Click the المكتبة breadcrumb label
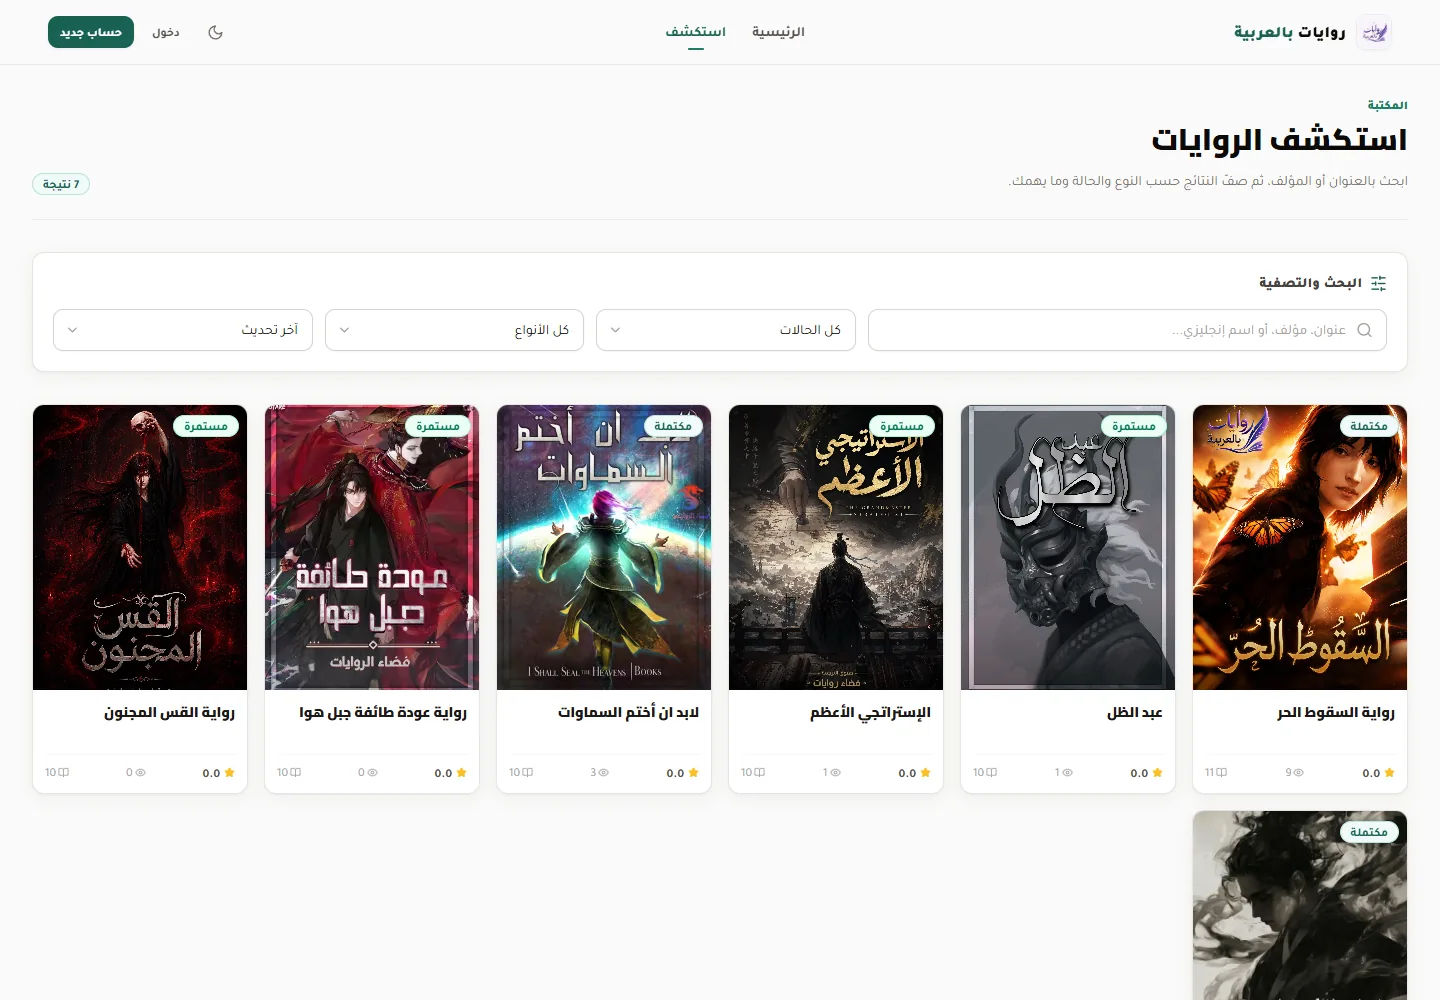 click(1387, 105)
